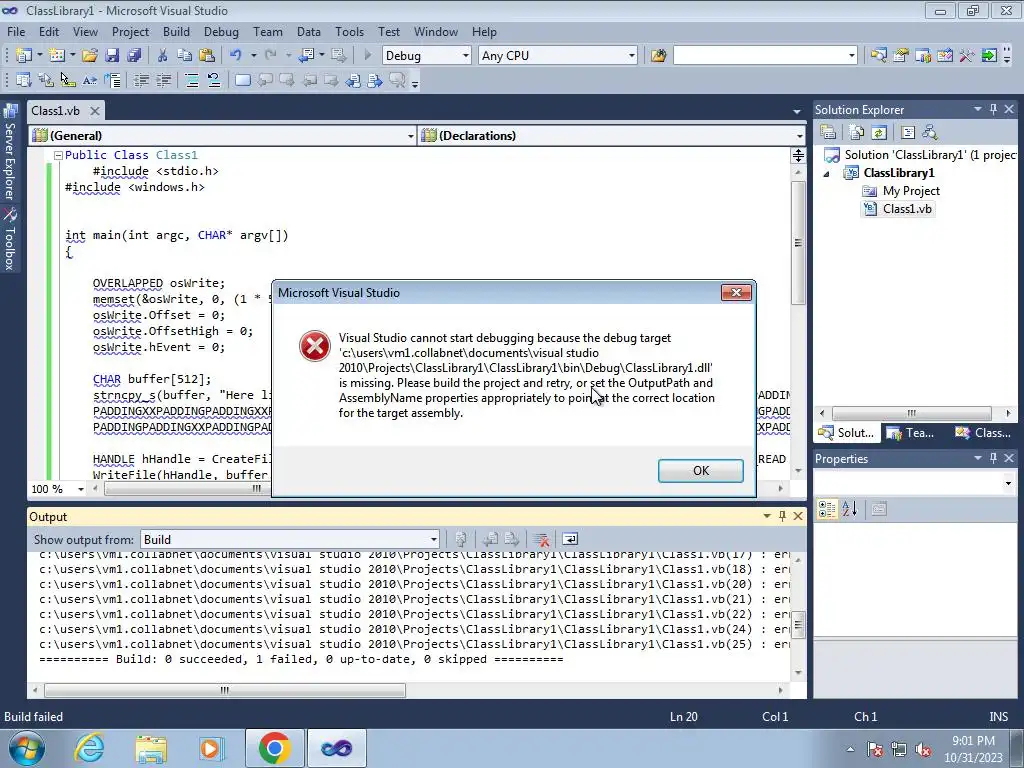The image size is (1024, 768).
Task: Click Show All Files in Solution Explorer
Action: click(x=857, y=133)
